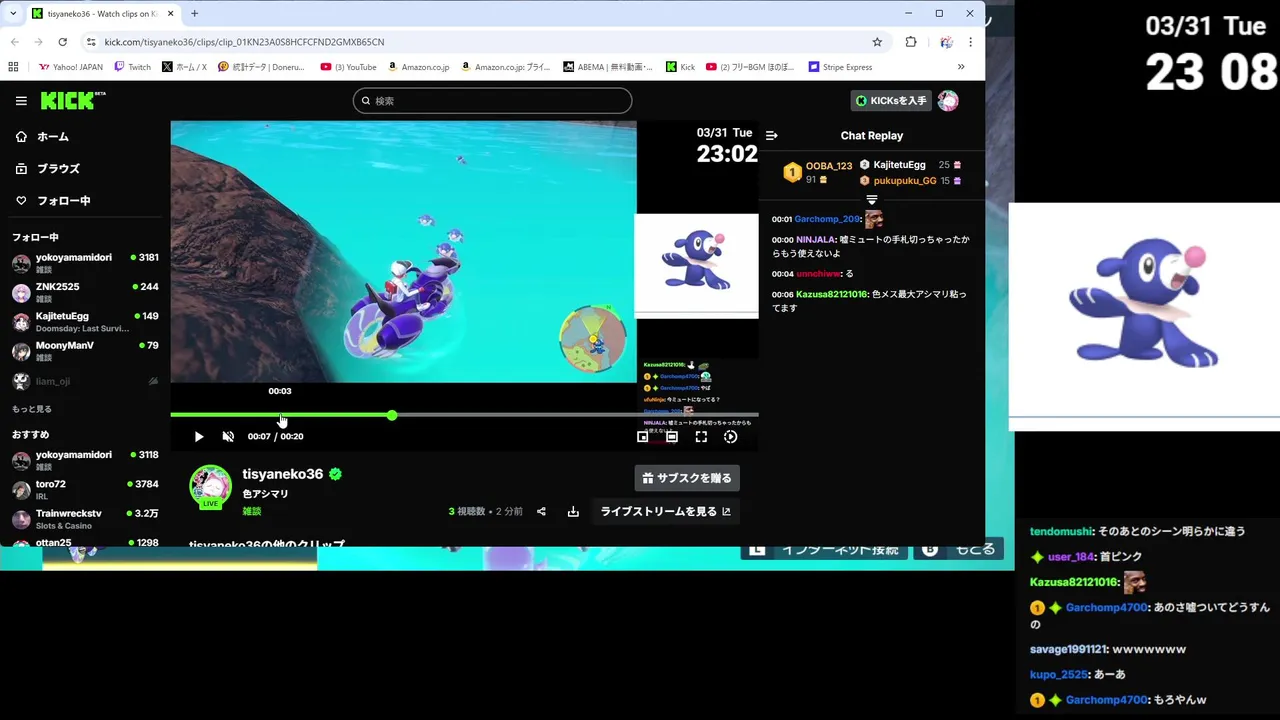Open the Kick hamburger sidebar menu

click(21, 101)
